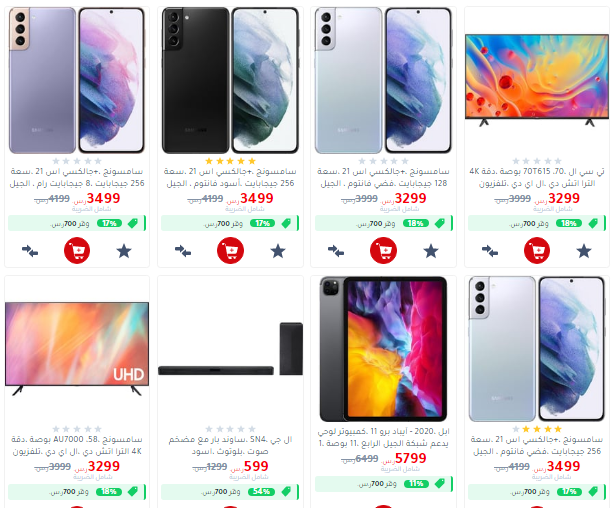Click five-star rating of black Galaxy S21+
Screen dimensions: 615x508
point(230,161)
